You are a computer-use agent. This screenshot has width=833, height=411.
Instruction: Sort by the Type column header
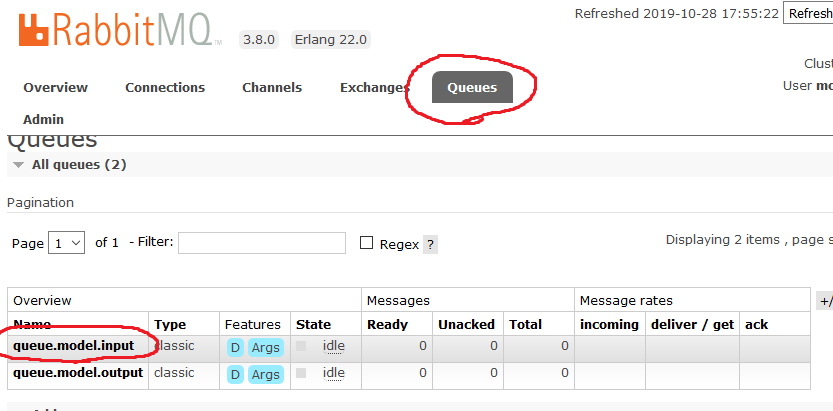[x=170, y=324]
